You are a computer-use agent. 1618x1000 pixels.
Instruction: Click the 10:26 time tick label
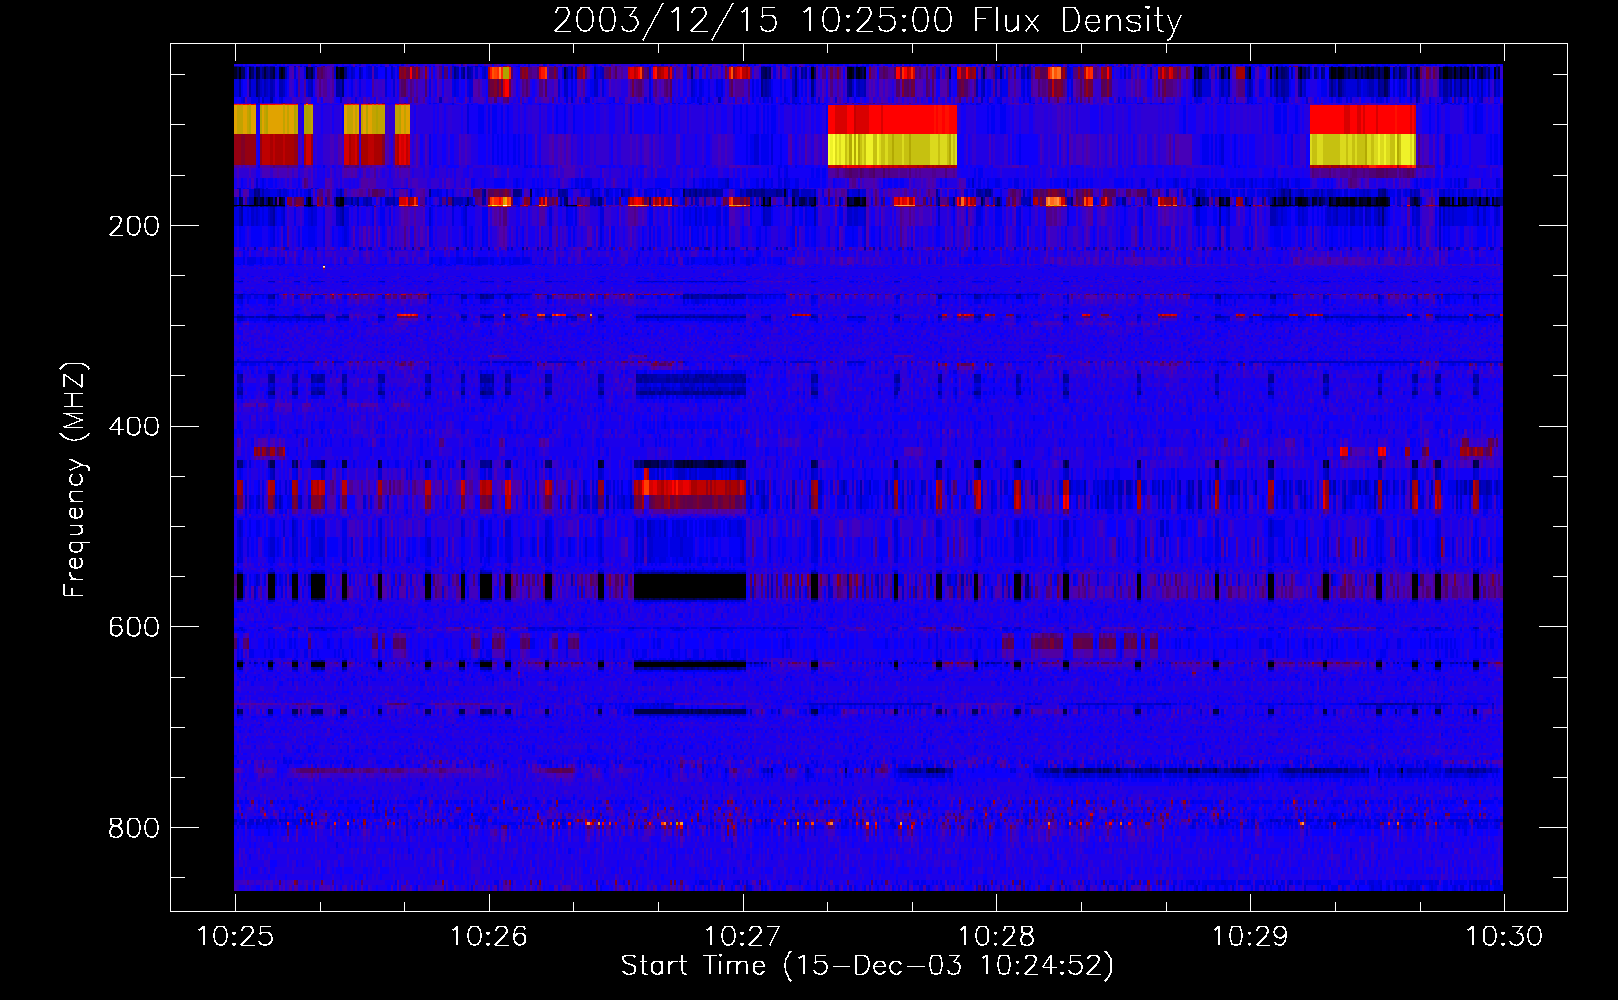(x=489, y=936)
